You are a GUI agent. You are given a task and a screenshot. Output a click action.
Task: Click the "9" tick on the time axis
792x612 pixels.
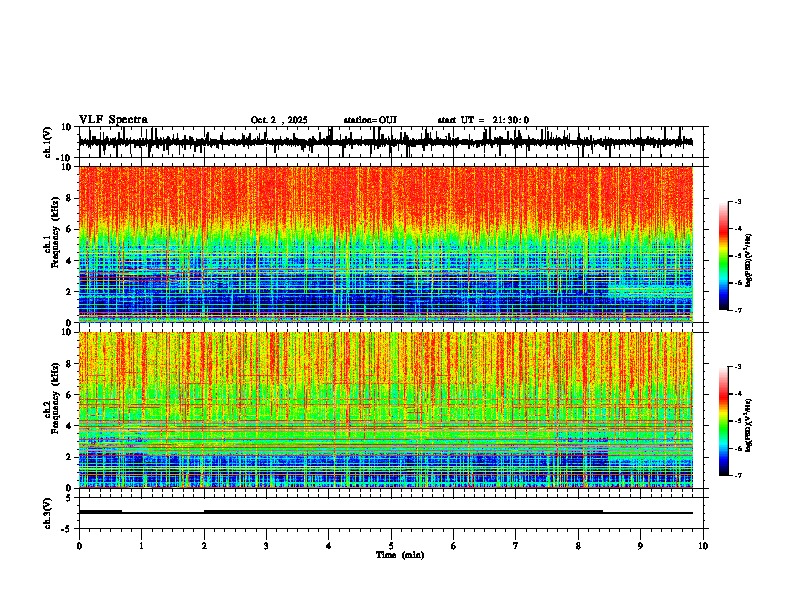point(640,546)
